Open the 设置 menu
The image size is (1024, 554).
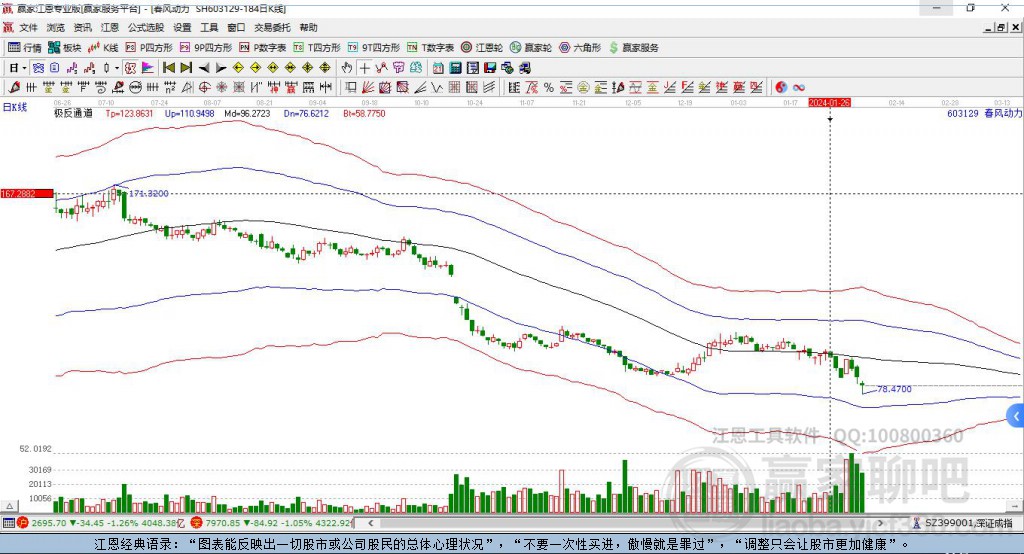[182, 27]
